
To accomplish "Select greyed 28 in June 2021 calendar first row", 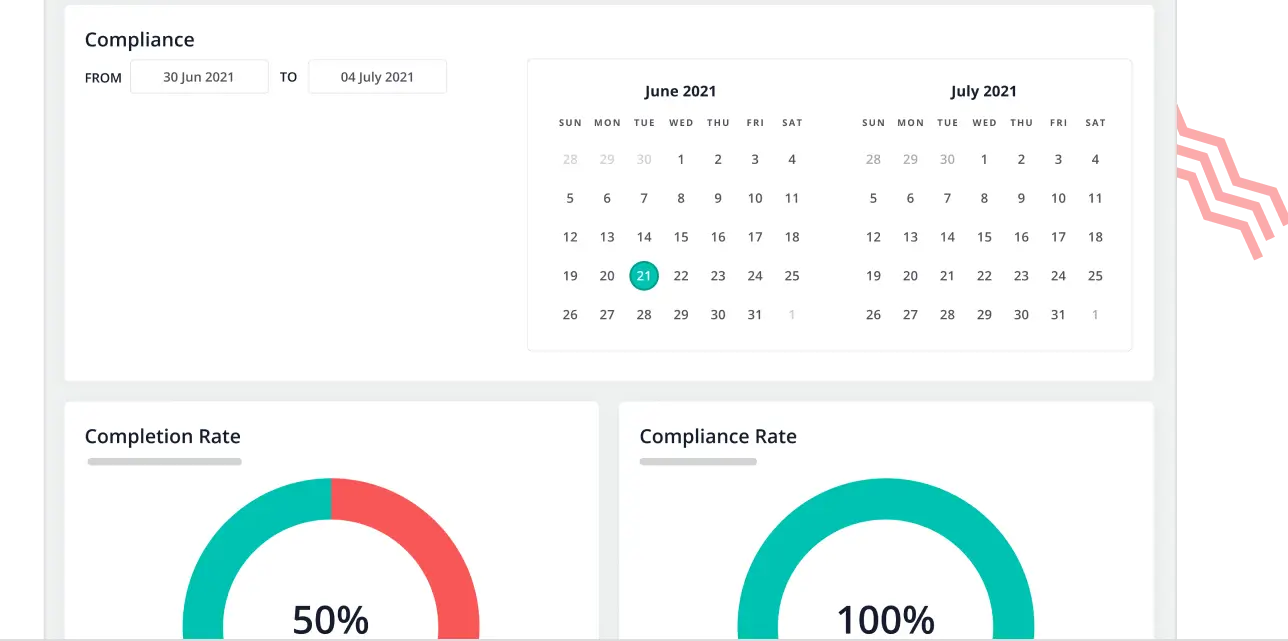I will click(x=570, y=159).
